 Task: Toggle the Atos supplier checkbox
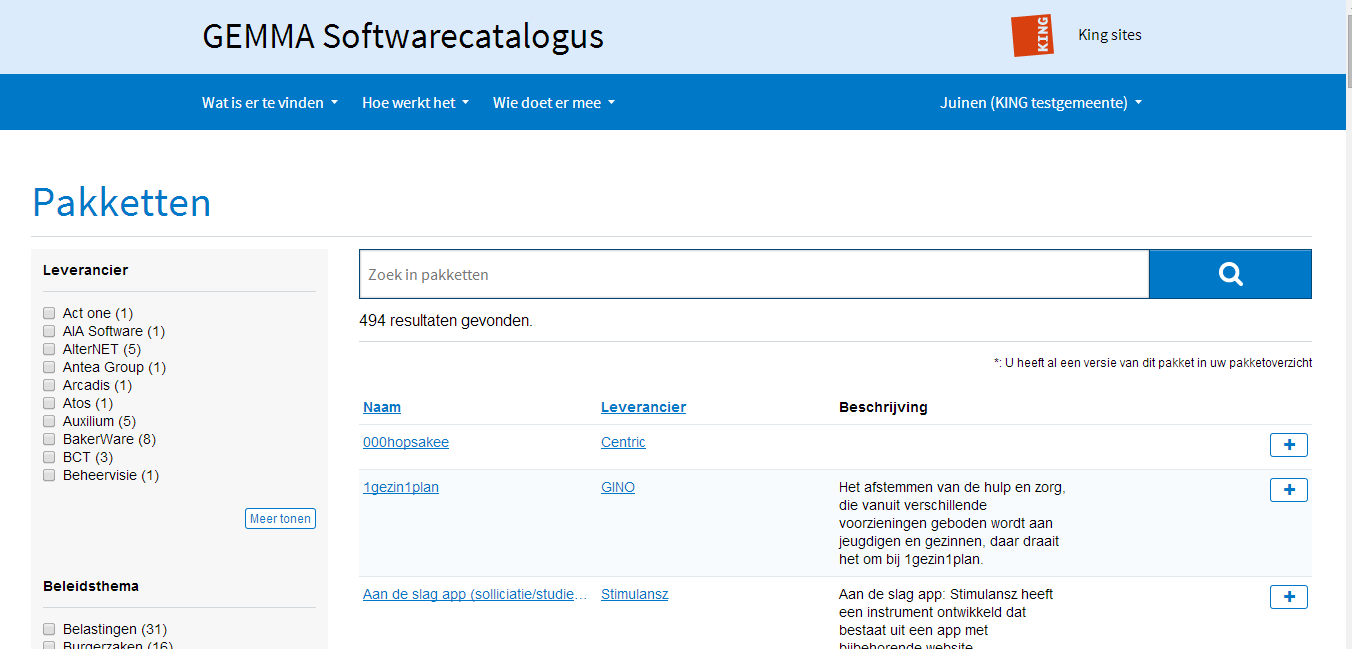(49, 403)
